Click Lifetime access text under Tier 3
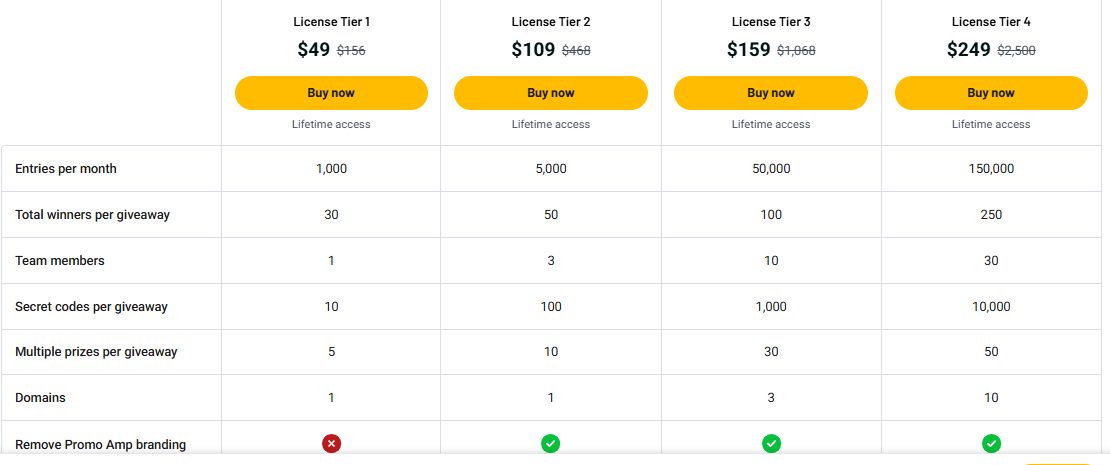The width and height of the screenshot is (1110, 465). pyautogui.click(x=771, y=124)
